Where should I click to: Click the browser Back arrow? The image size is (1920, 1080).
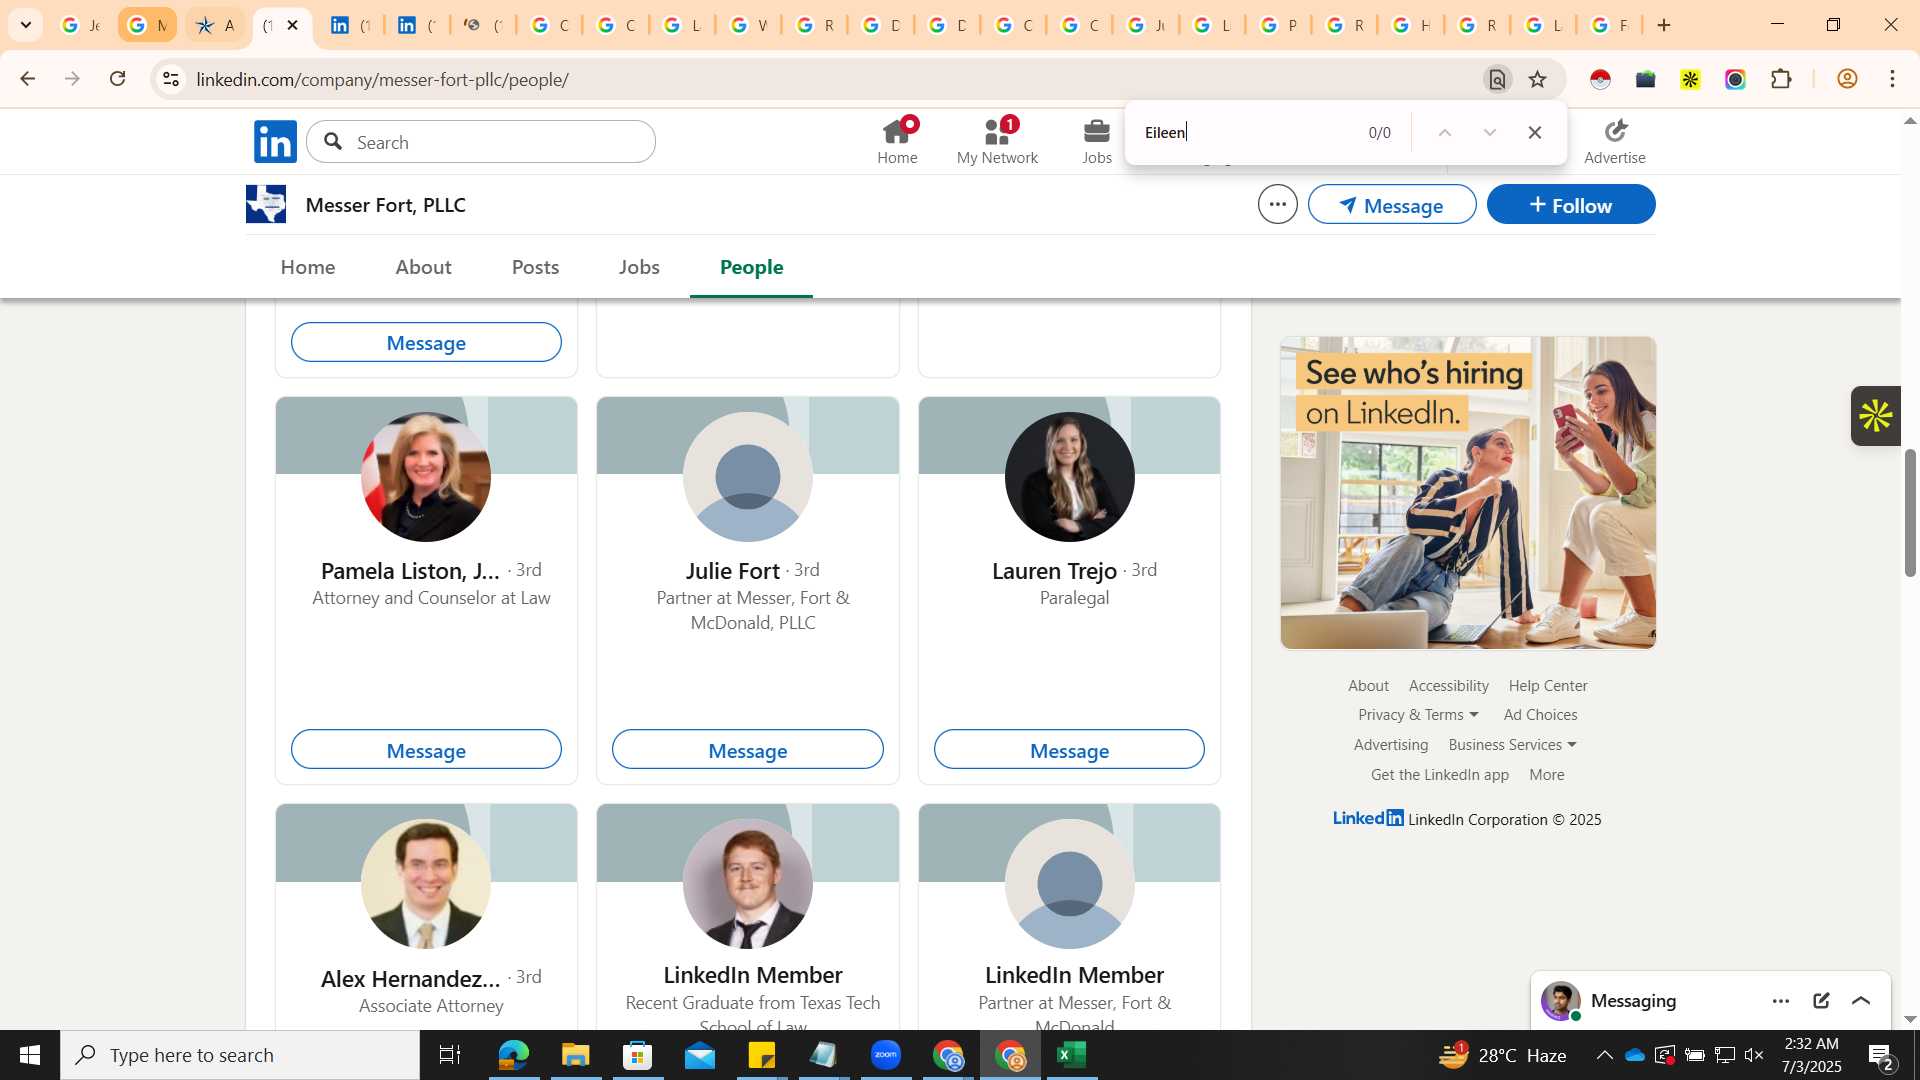tap(27, 79)
